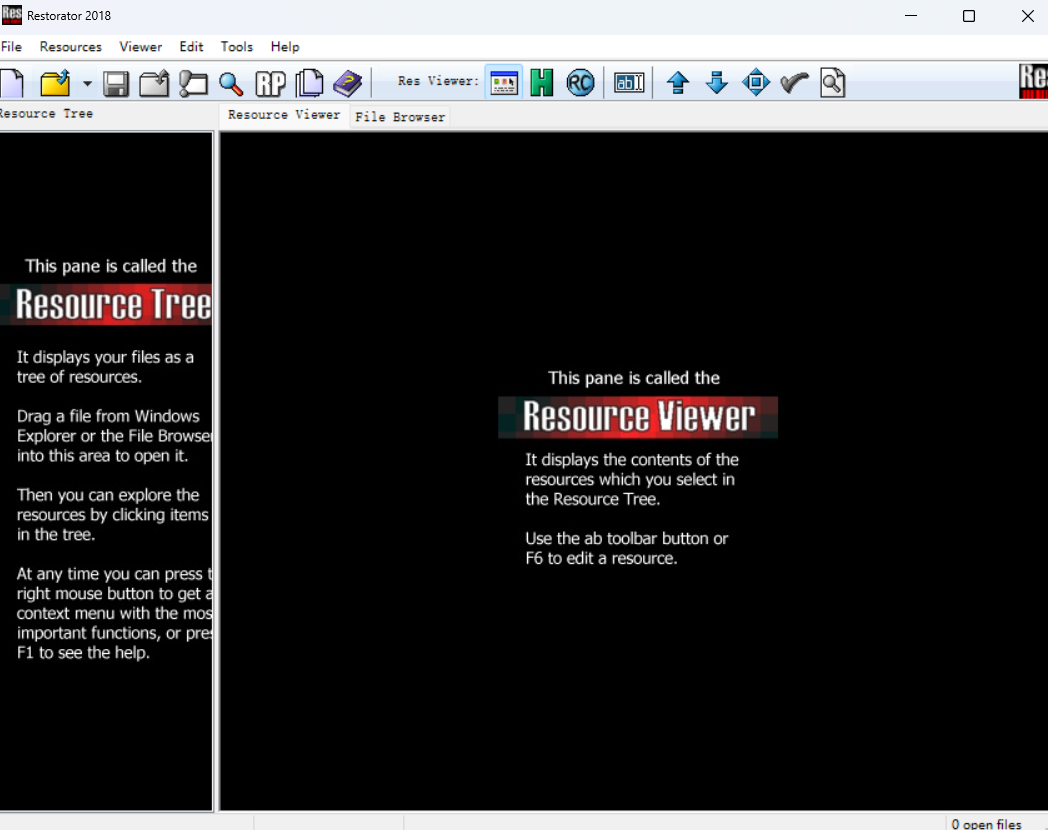Click the Find magnifying glass icon
Image resolution: width=1048 pixels, height=830 pixels.
[x=231, y=84]
